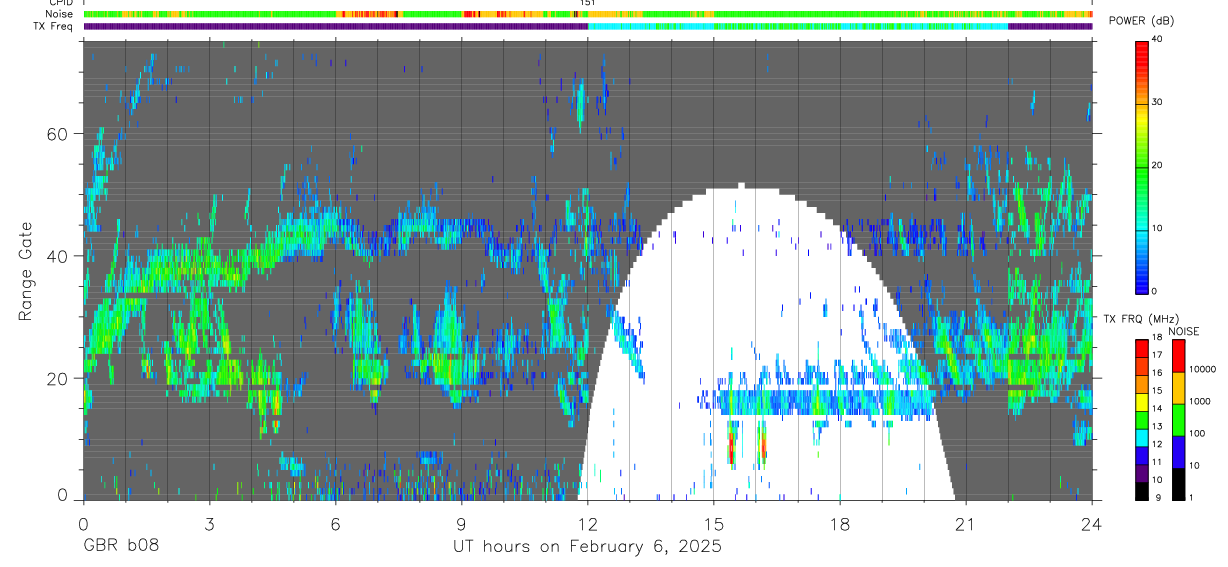Click the red segment of the NOISE legend

click(x=1178, y=355)
